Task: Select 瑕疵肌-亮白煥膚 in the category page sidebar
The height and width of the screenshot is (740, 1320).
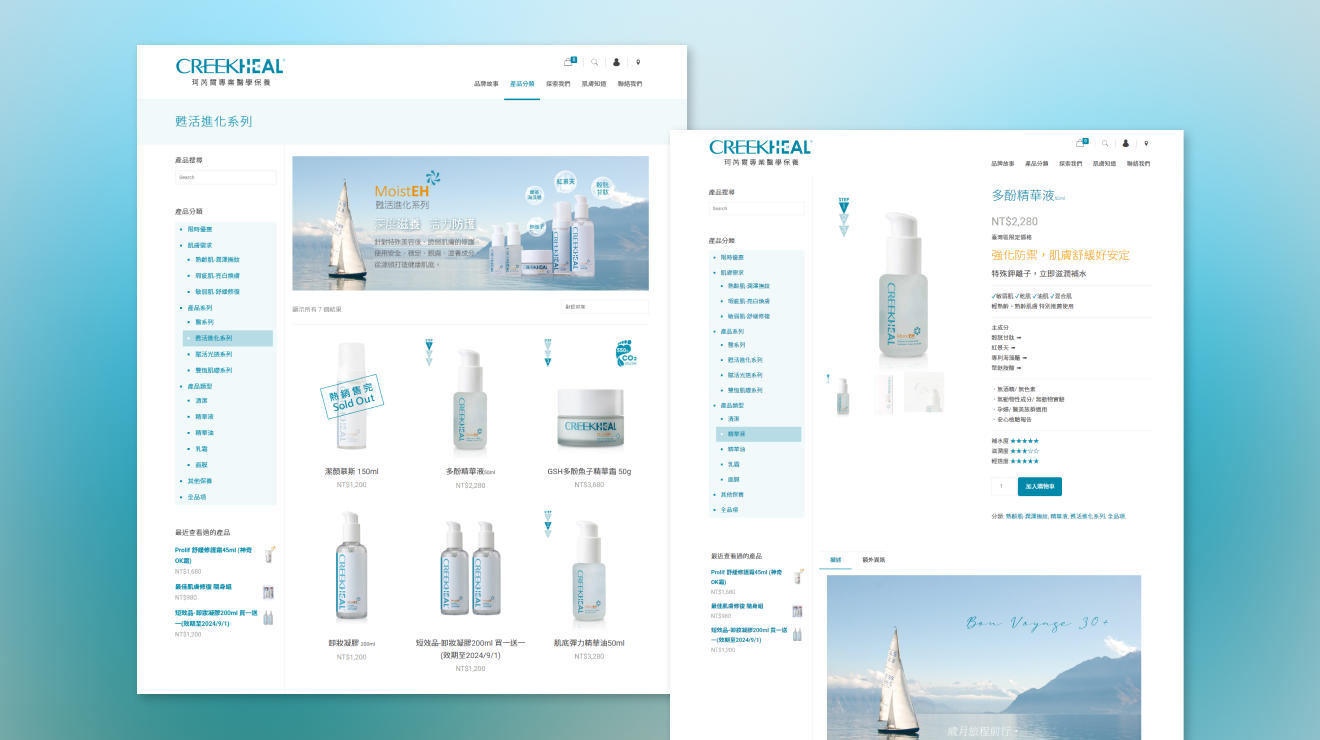Action: pyautogui.click(x=217, y=276)
